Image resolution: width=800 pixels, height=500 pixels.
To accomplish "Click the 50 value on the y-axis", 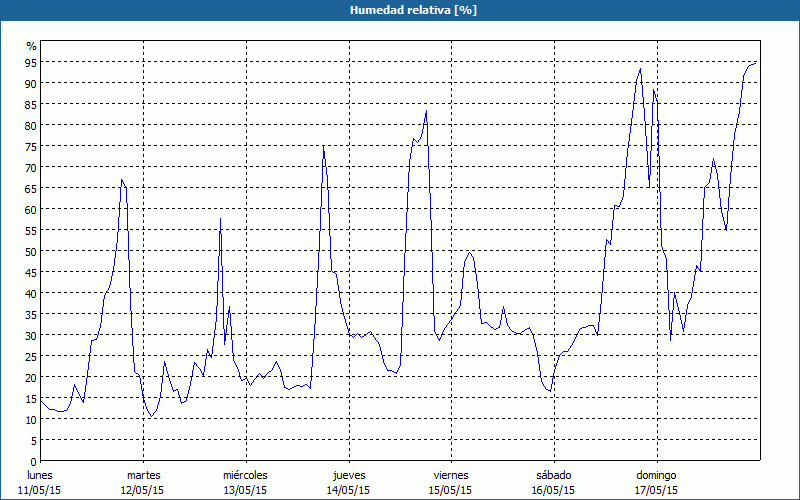I will [31, 251].
